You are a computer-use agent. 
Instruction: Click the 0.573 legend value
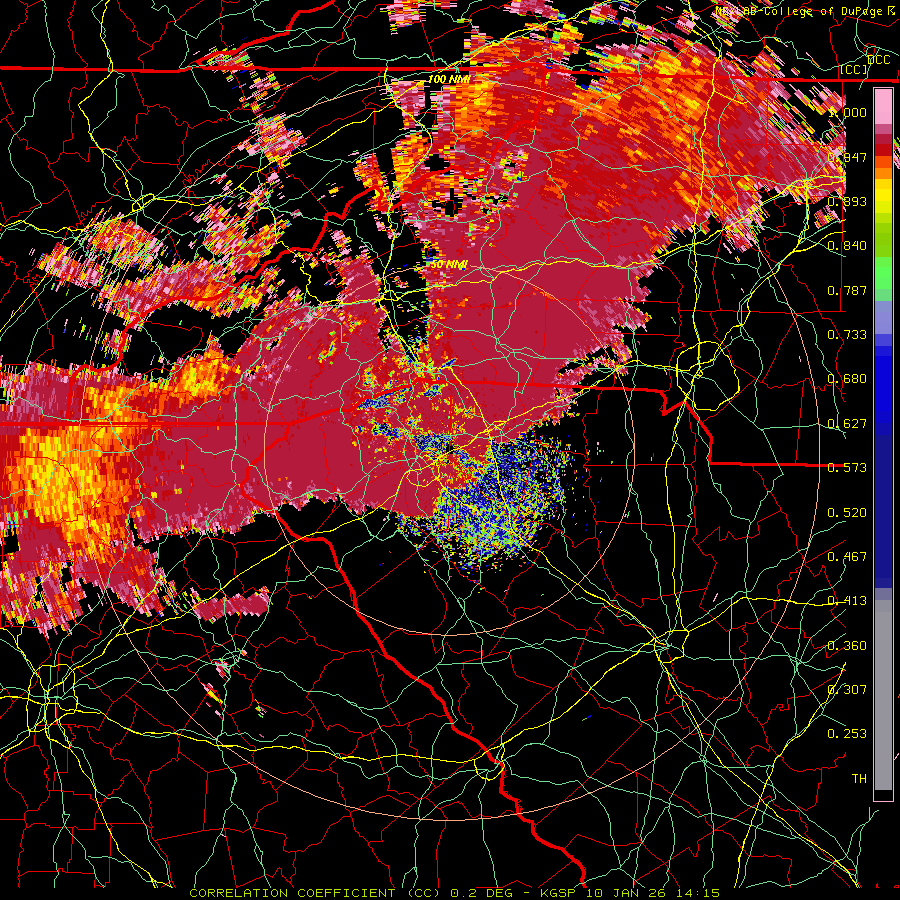point(847,467)
